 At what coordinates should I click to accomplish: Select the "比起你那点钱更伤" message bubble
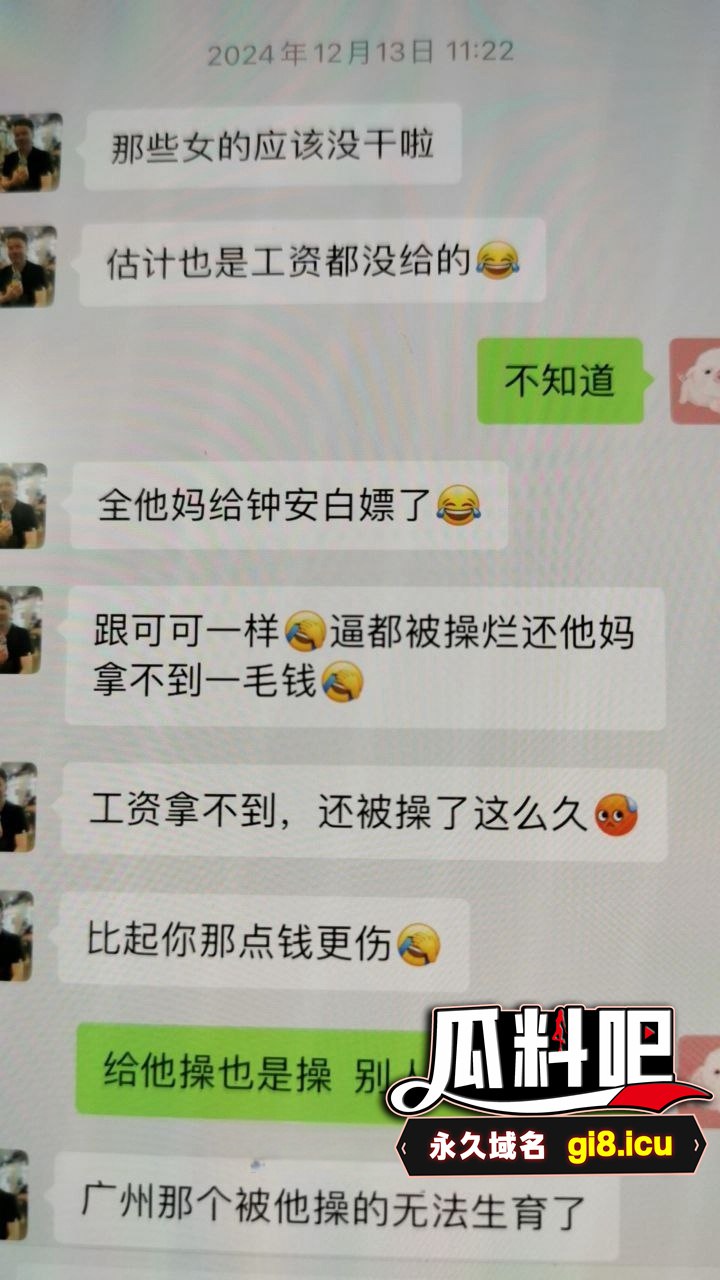[263, 944]
